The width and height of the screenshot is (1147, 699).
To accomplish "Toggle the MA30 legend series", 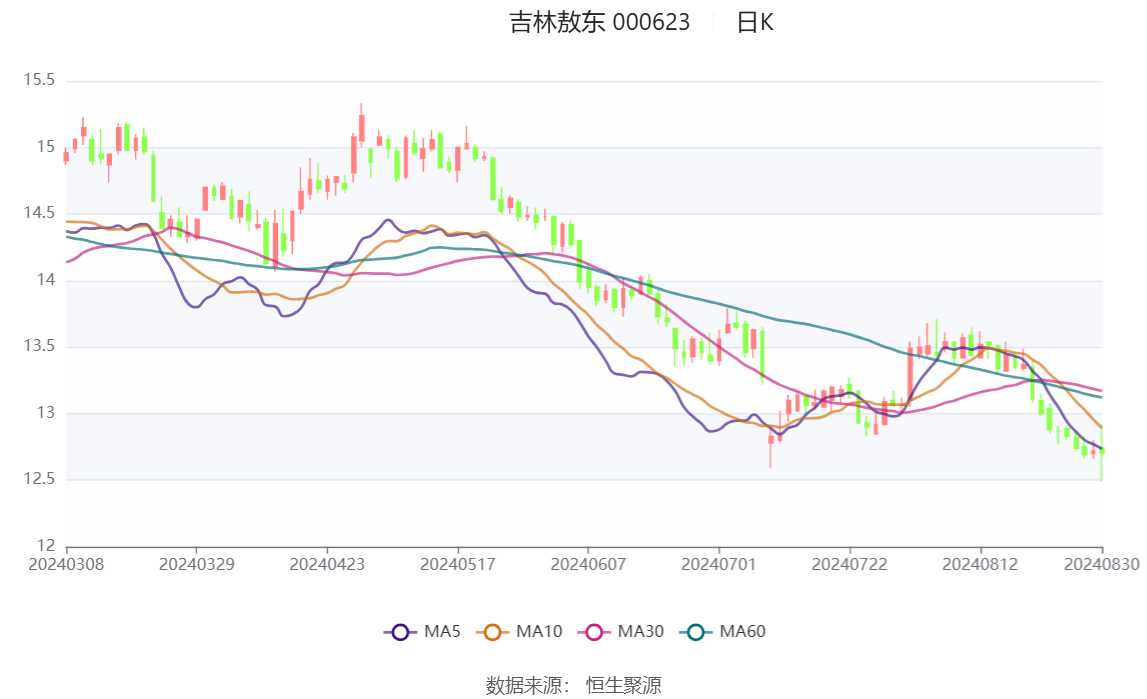I will pyautogui.click(x=621, y=632).
